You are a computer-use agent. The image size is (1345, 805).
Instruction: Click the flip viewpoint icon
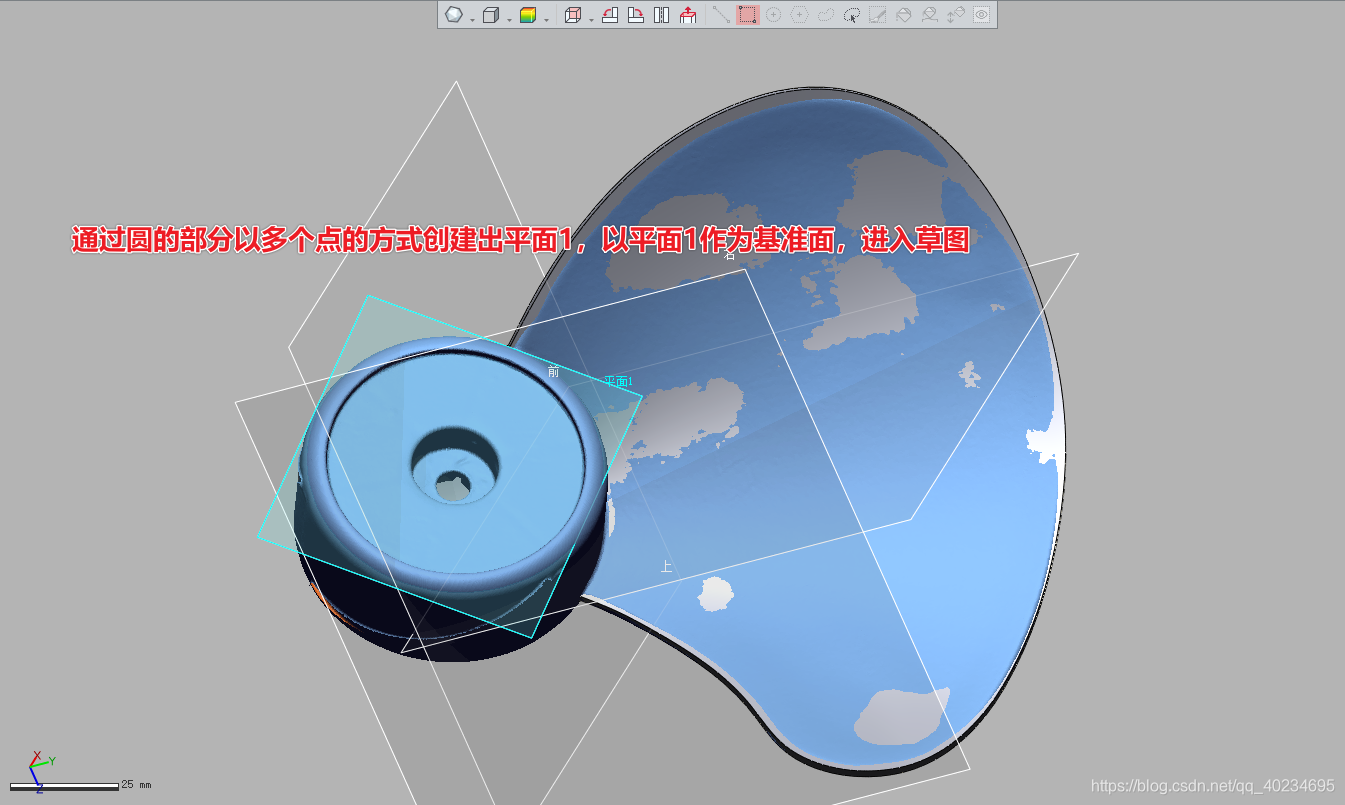pyautogui.click(x=661, y=15)
